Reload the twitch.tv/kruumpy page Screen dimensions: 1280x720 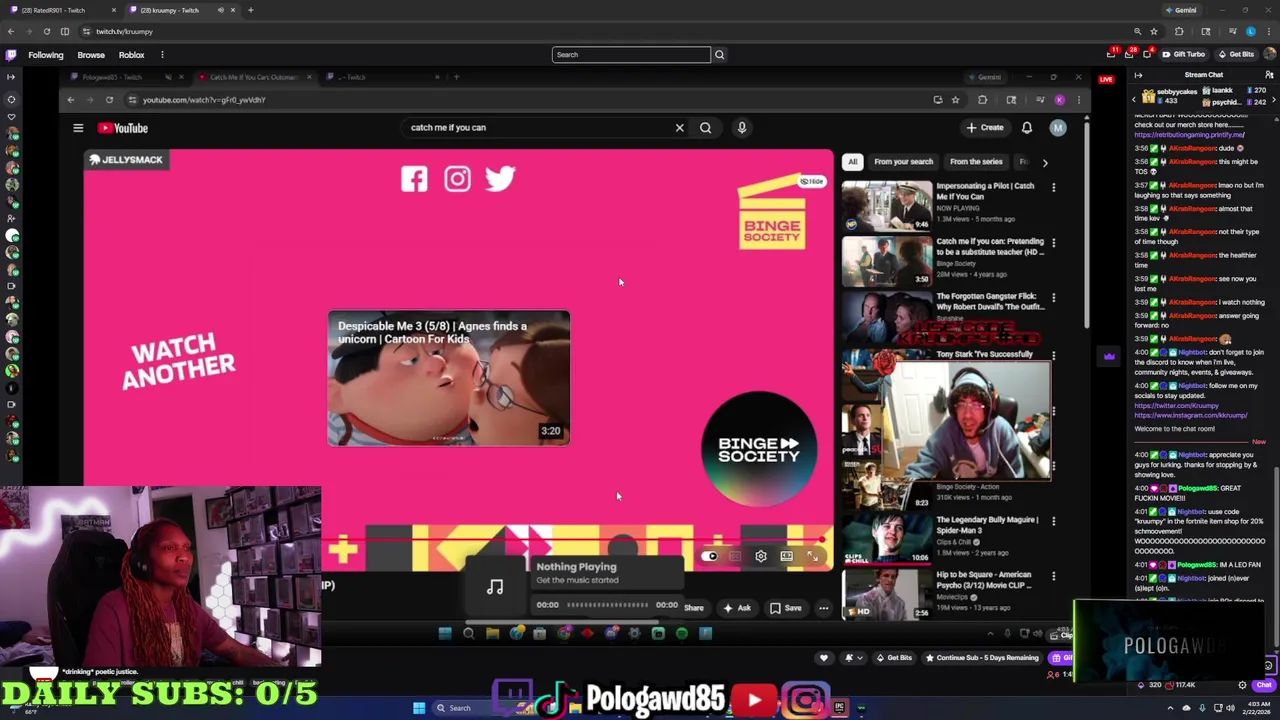click(46, 32)
